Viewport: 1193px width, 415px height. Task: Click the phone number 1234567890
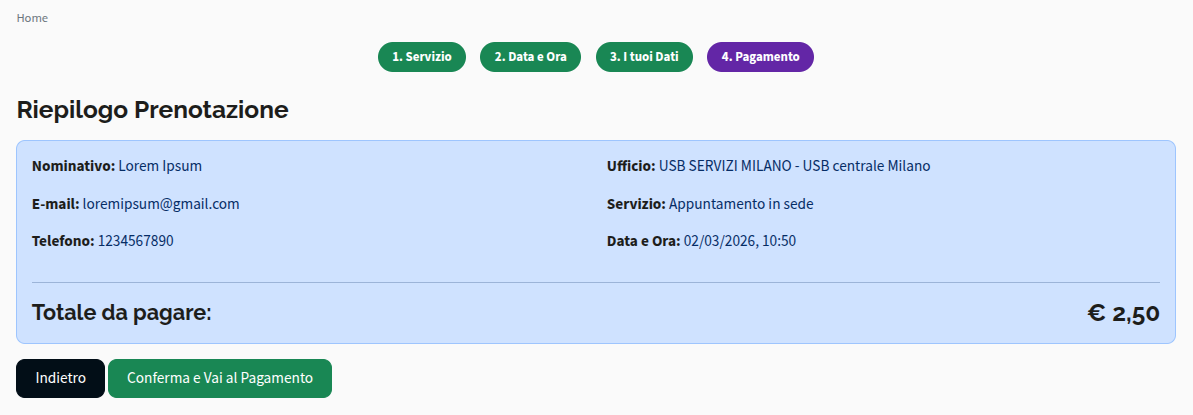point(136,241)
